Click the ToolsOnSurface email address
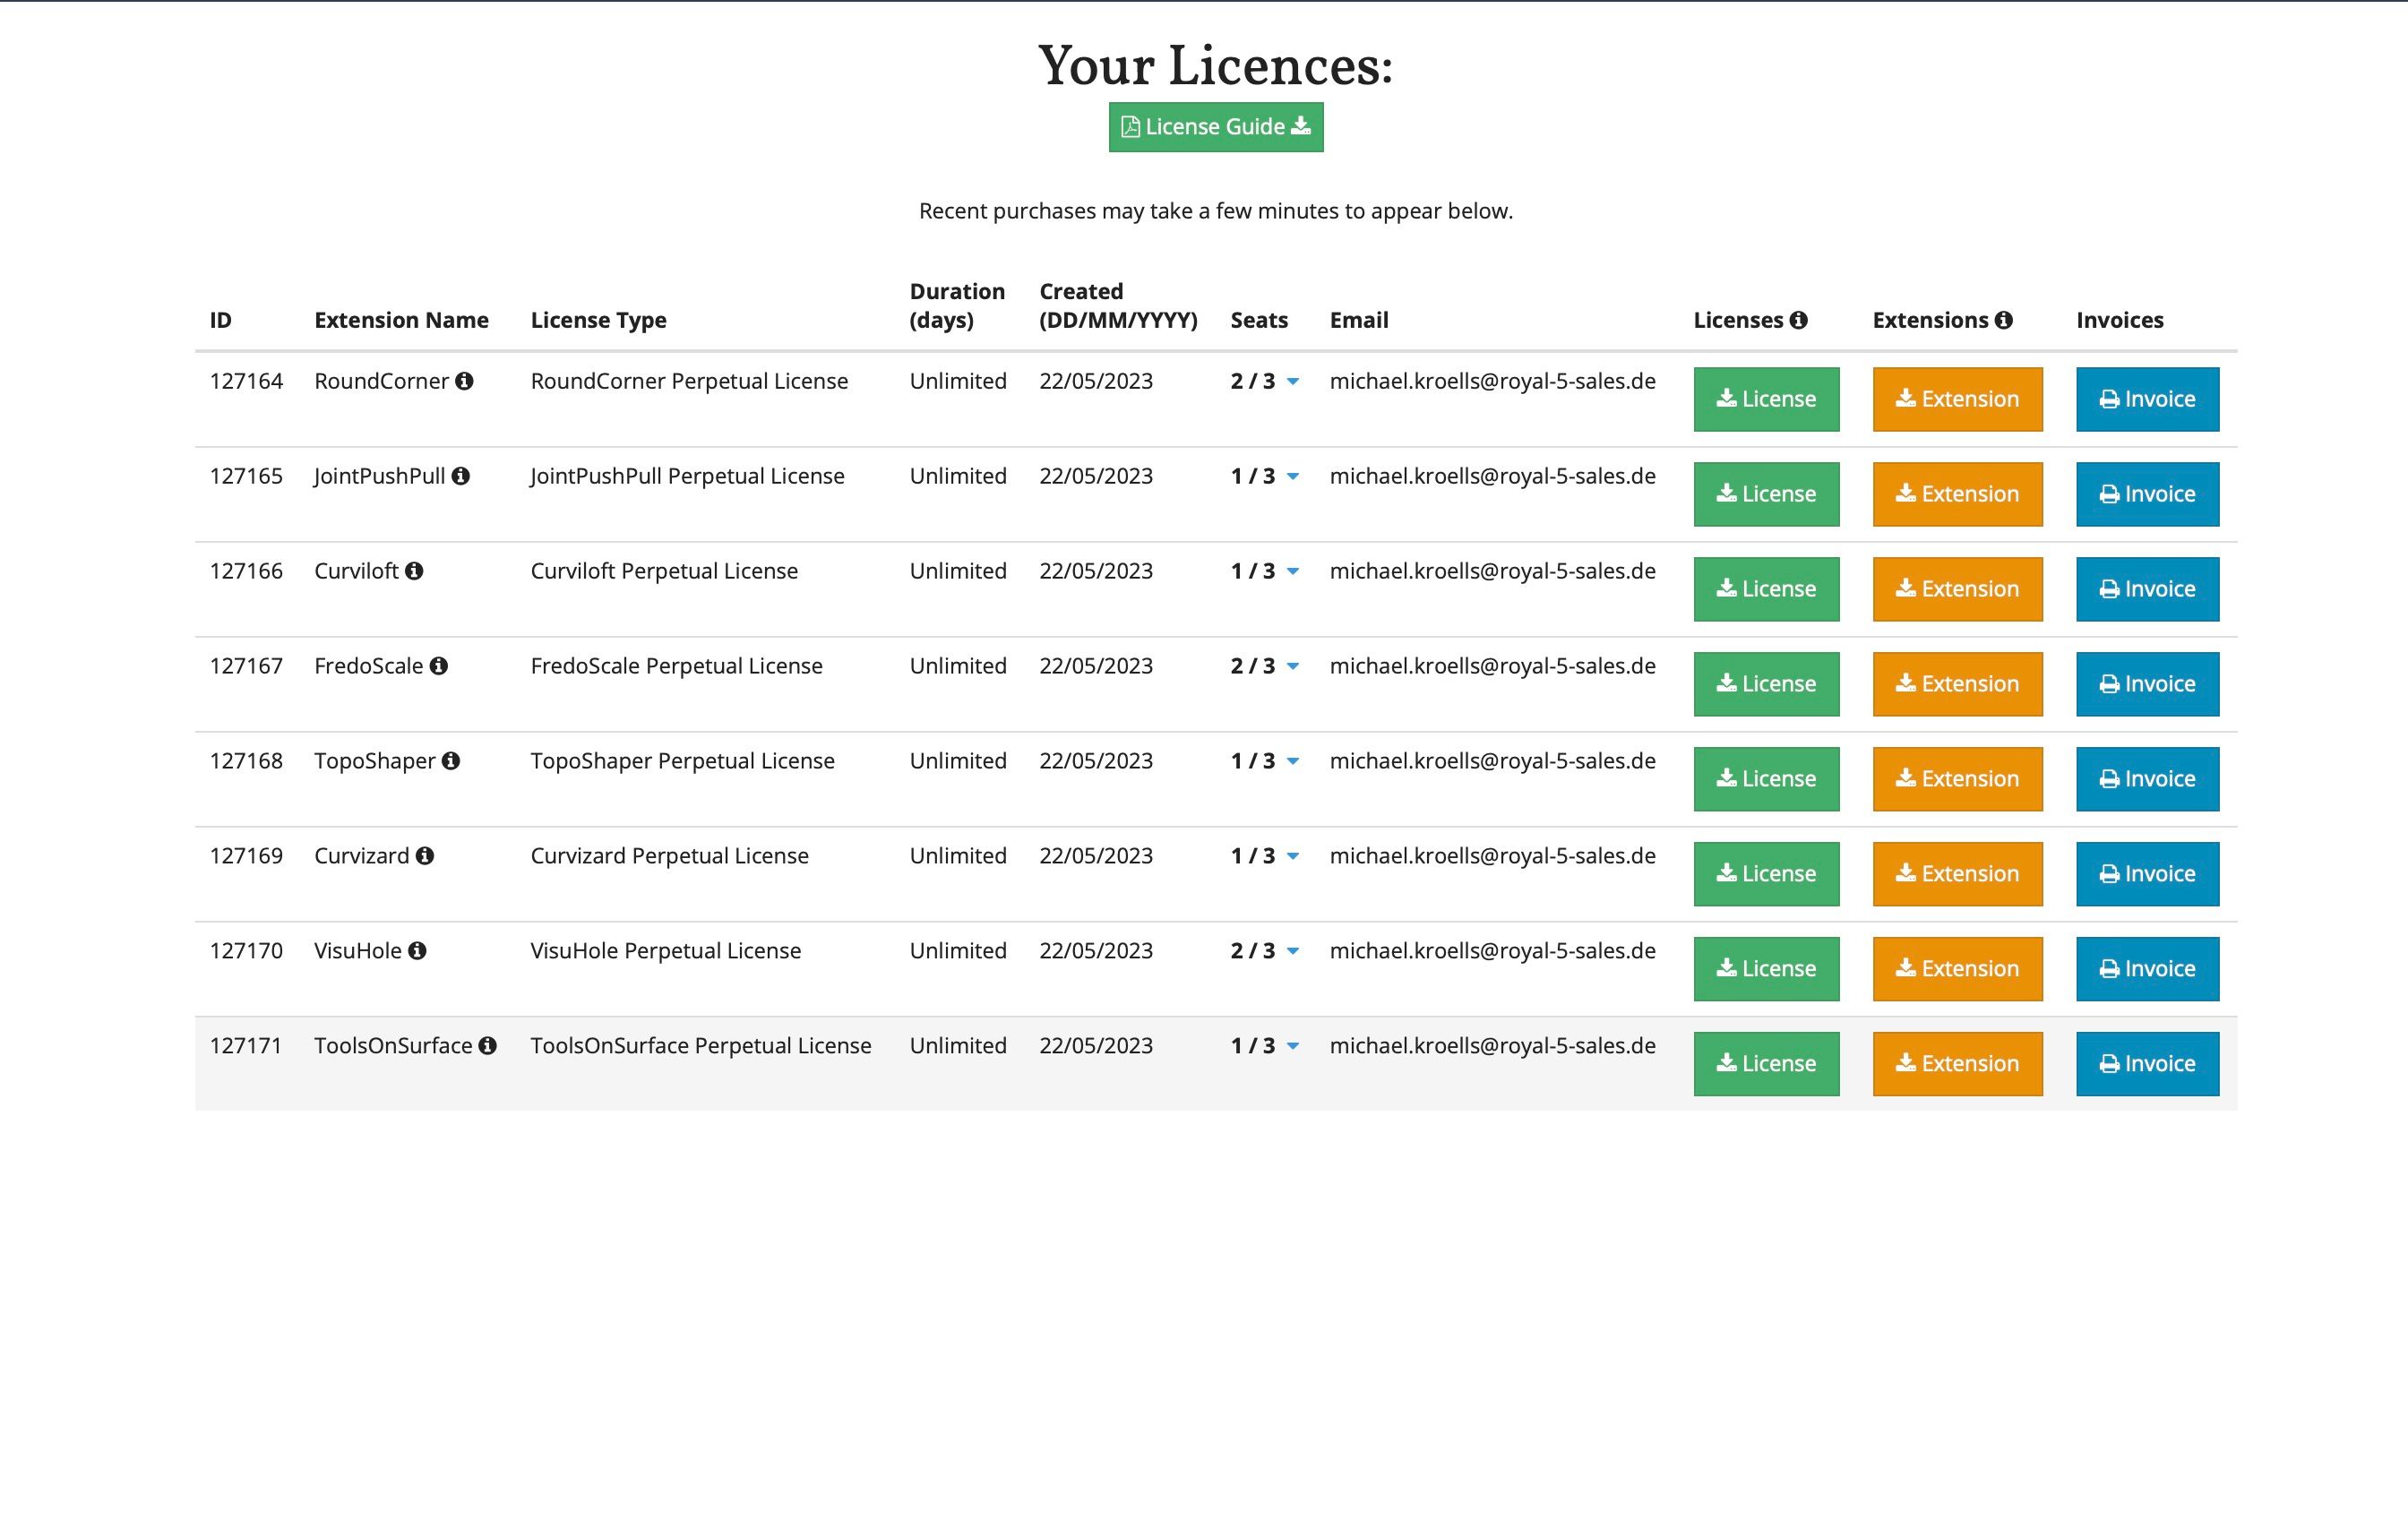Image resolution: width=2408 pixels, height=1537 pixels. [x=1492, y=1046]
